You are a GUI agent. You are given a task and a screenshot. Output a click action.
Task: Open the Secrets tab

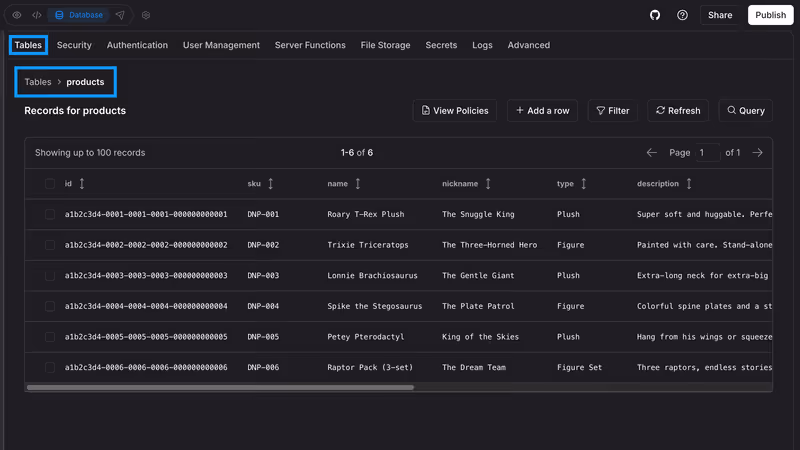click(441, 45)
